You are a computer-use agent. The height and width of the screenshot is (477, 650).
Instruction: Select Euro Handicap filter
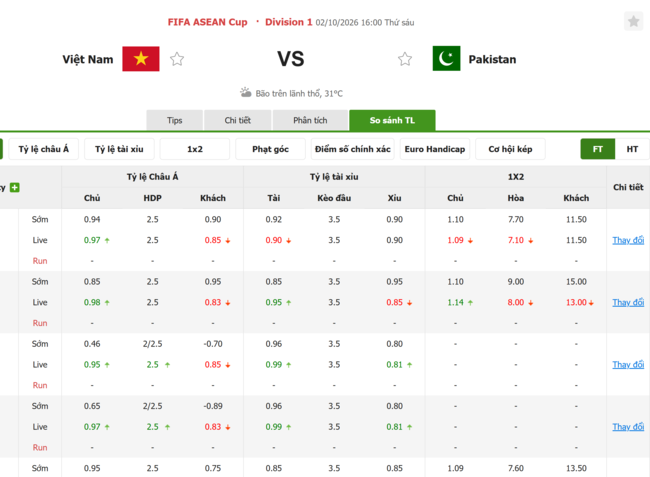pyautogui.click(x=435, y=149)
